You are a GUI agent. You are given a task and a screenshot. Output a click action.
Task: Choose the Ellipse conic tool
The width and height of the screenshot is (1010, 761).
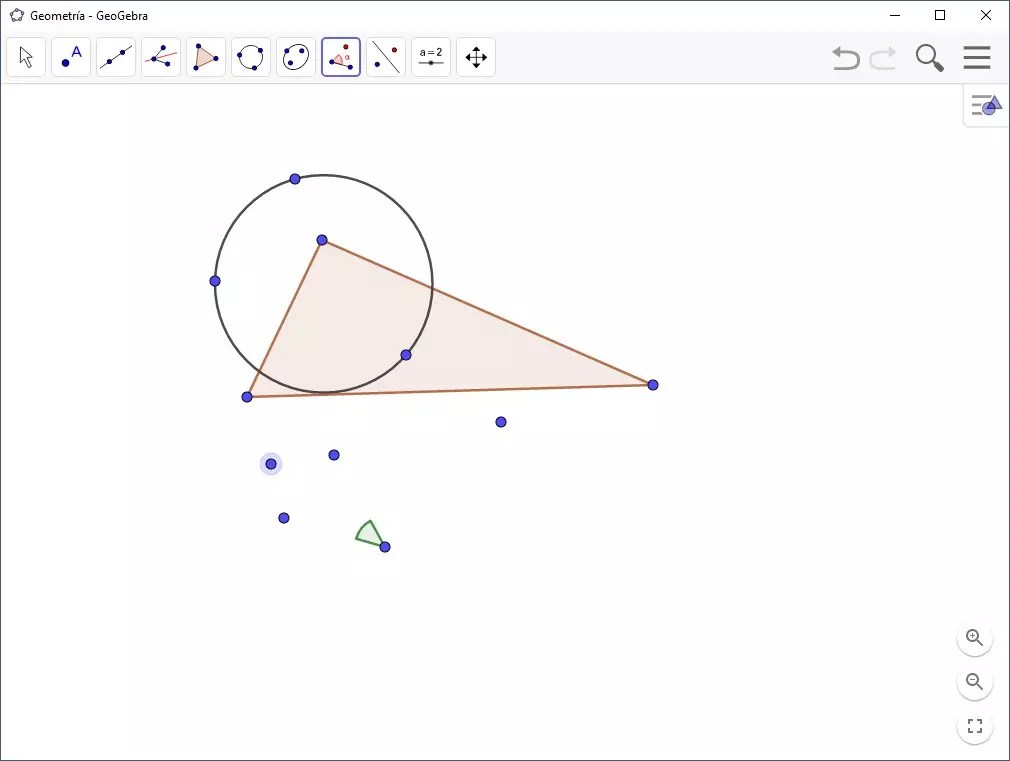click(296, 57)
